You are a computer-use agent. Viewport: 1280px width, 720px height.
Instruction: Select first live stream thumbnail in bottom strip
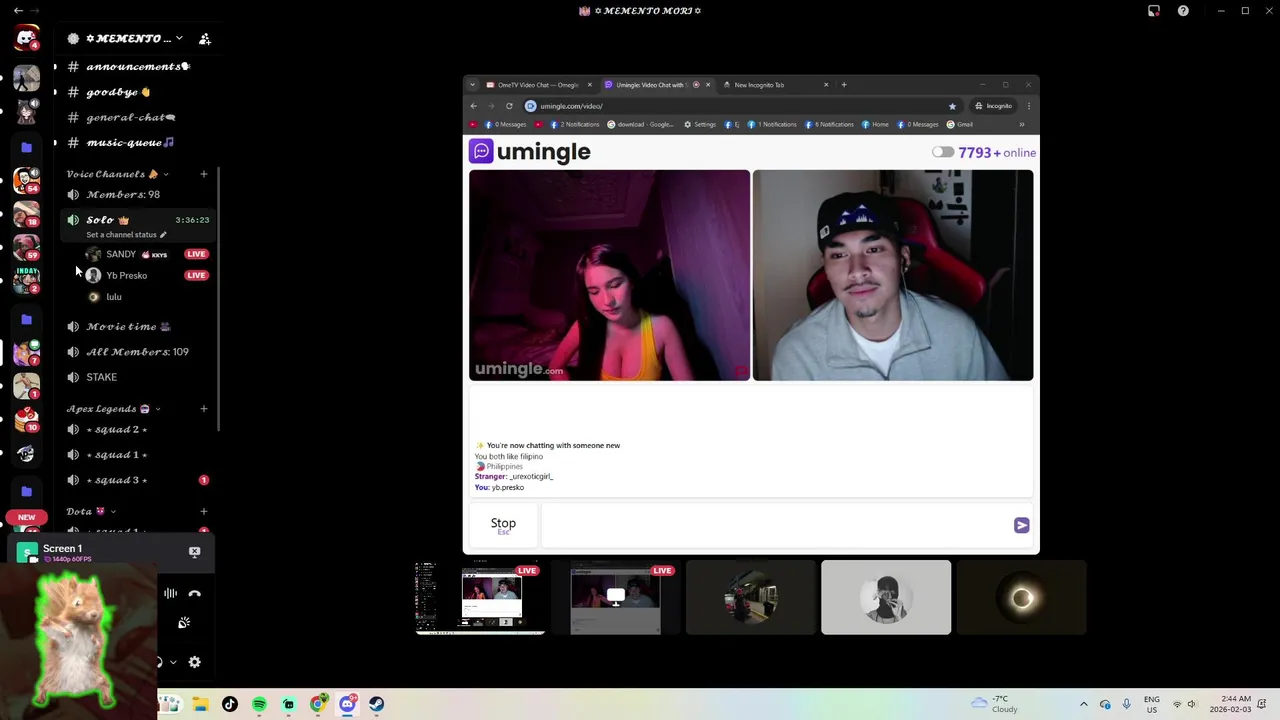(x=480, y=597)
